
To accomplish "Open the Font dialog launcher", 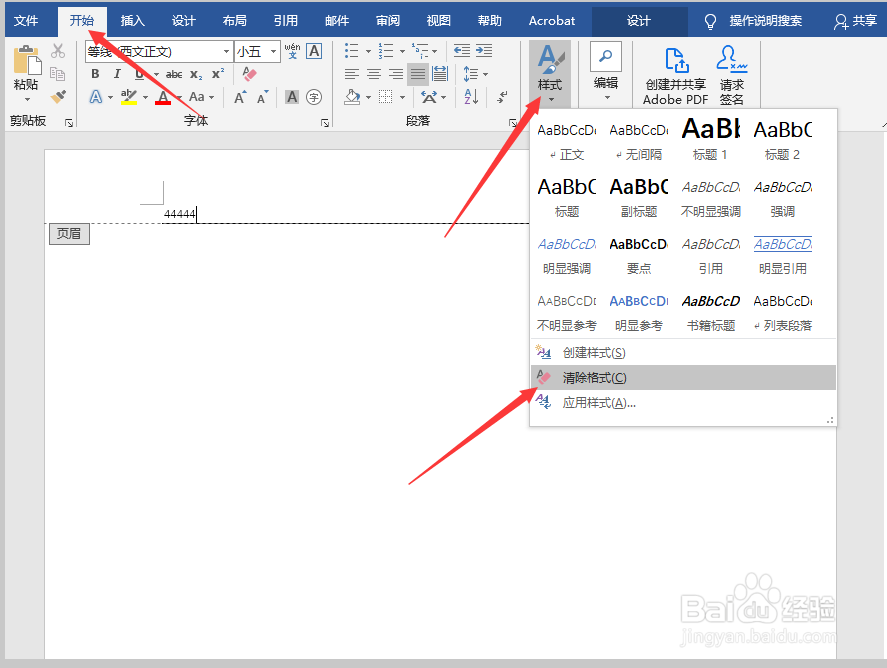I will pos(325,123).
